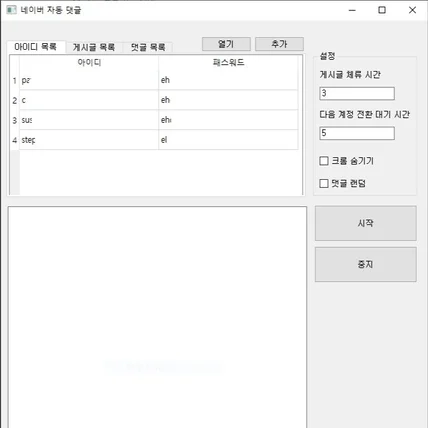
Task: Focus the 다음 계정 전환 대기 시간 field
Action: click(357, 133)
